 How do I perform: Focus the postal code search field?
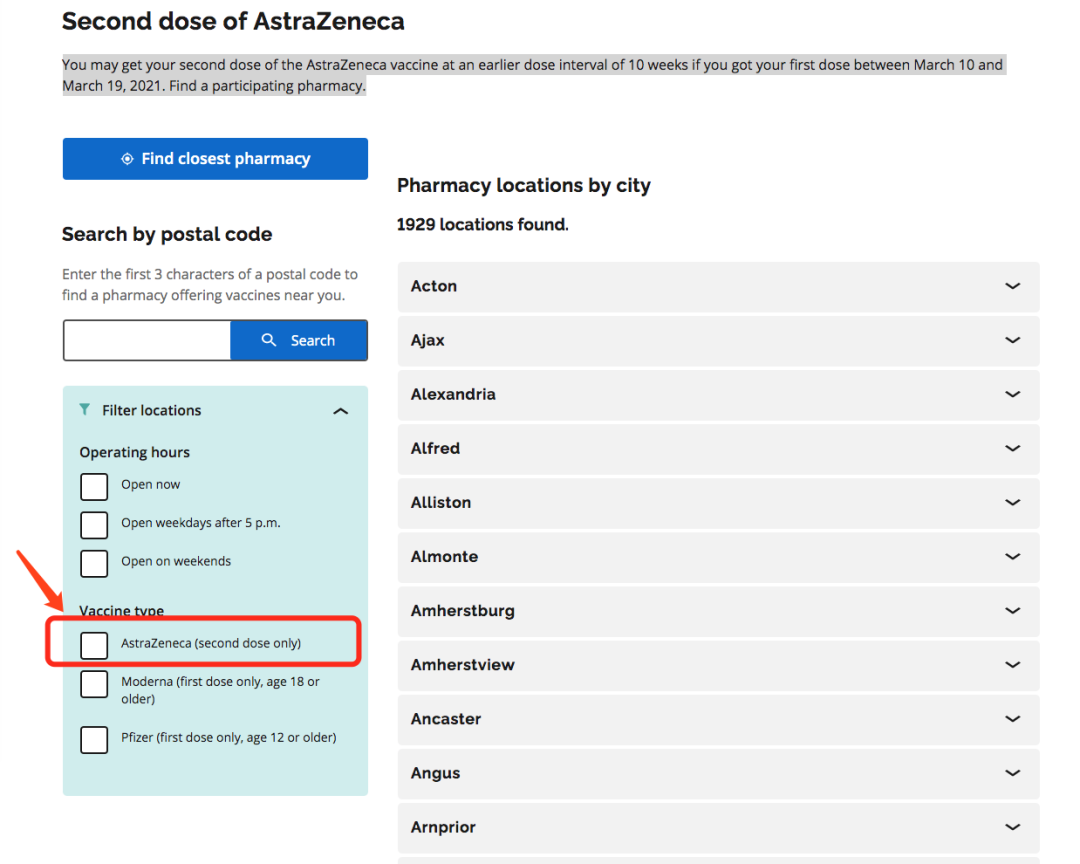point(147,340)
